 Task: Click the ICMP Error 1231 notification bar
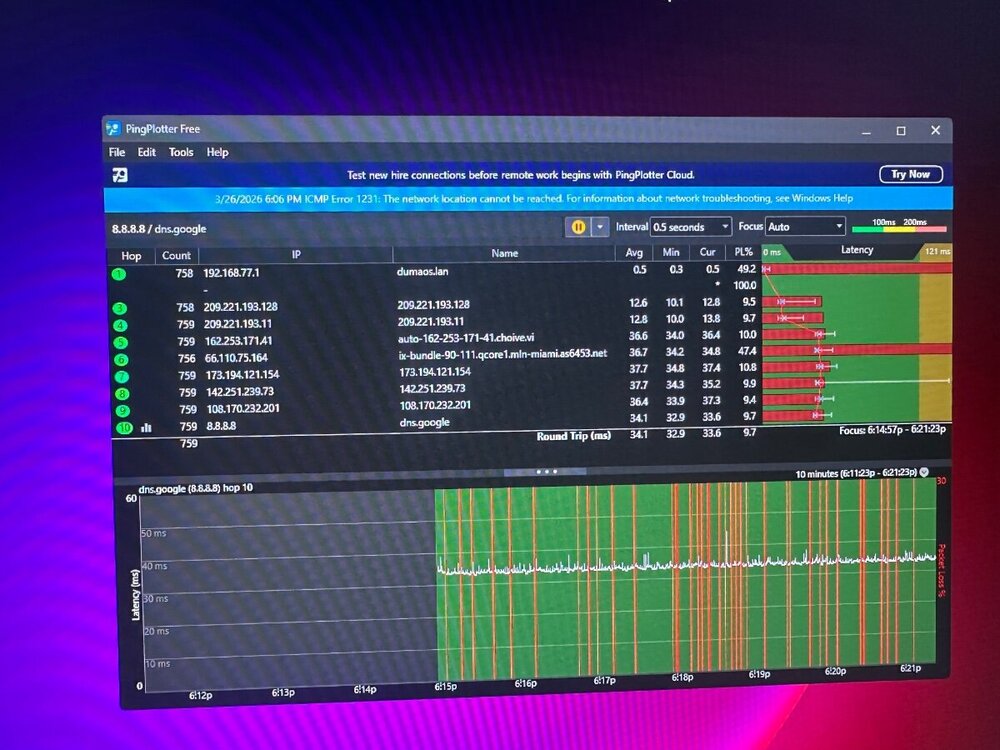click(525, 199)
